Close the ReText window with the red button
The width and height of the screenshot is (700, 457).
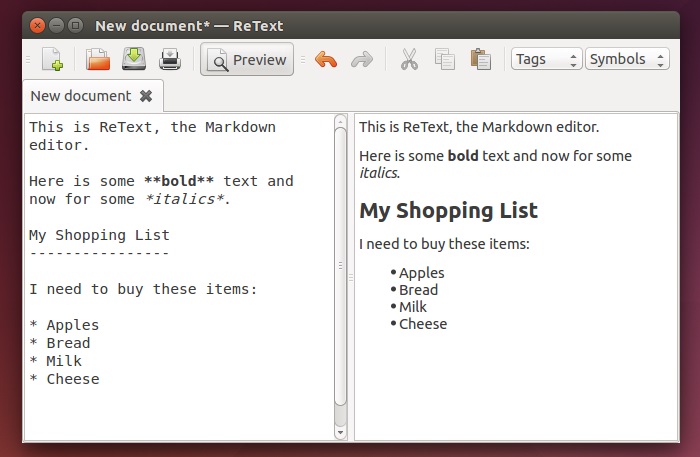tap(38, 25)
